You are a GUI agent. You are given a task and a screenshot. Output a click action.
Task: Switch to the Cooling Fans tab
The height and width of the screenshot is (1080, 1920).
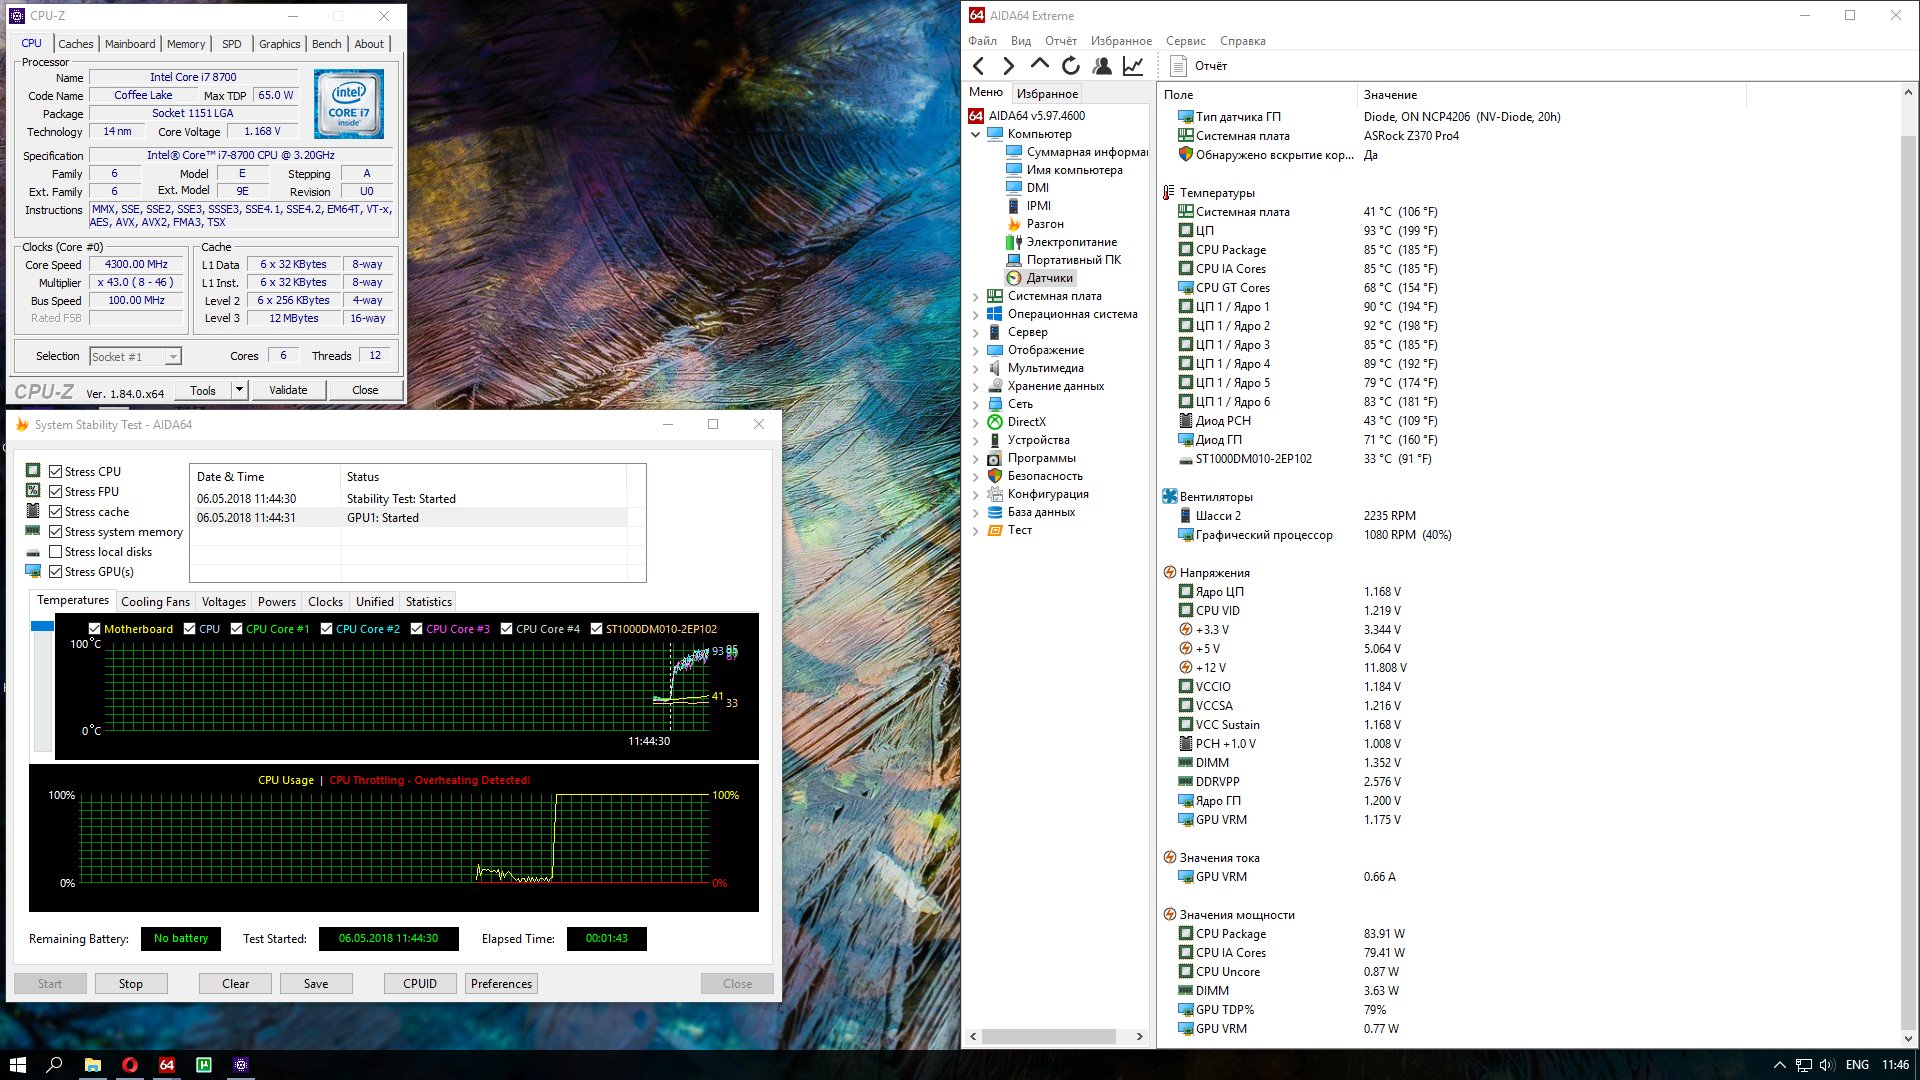tap(155, 602)
